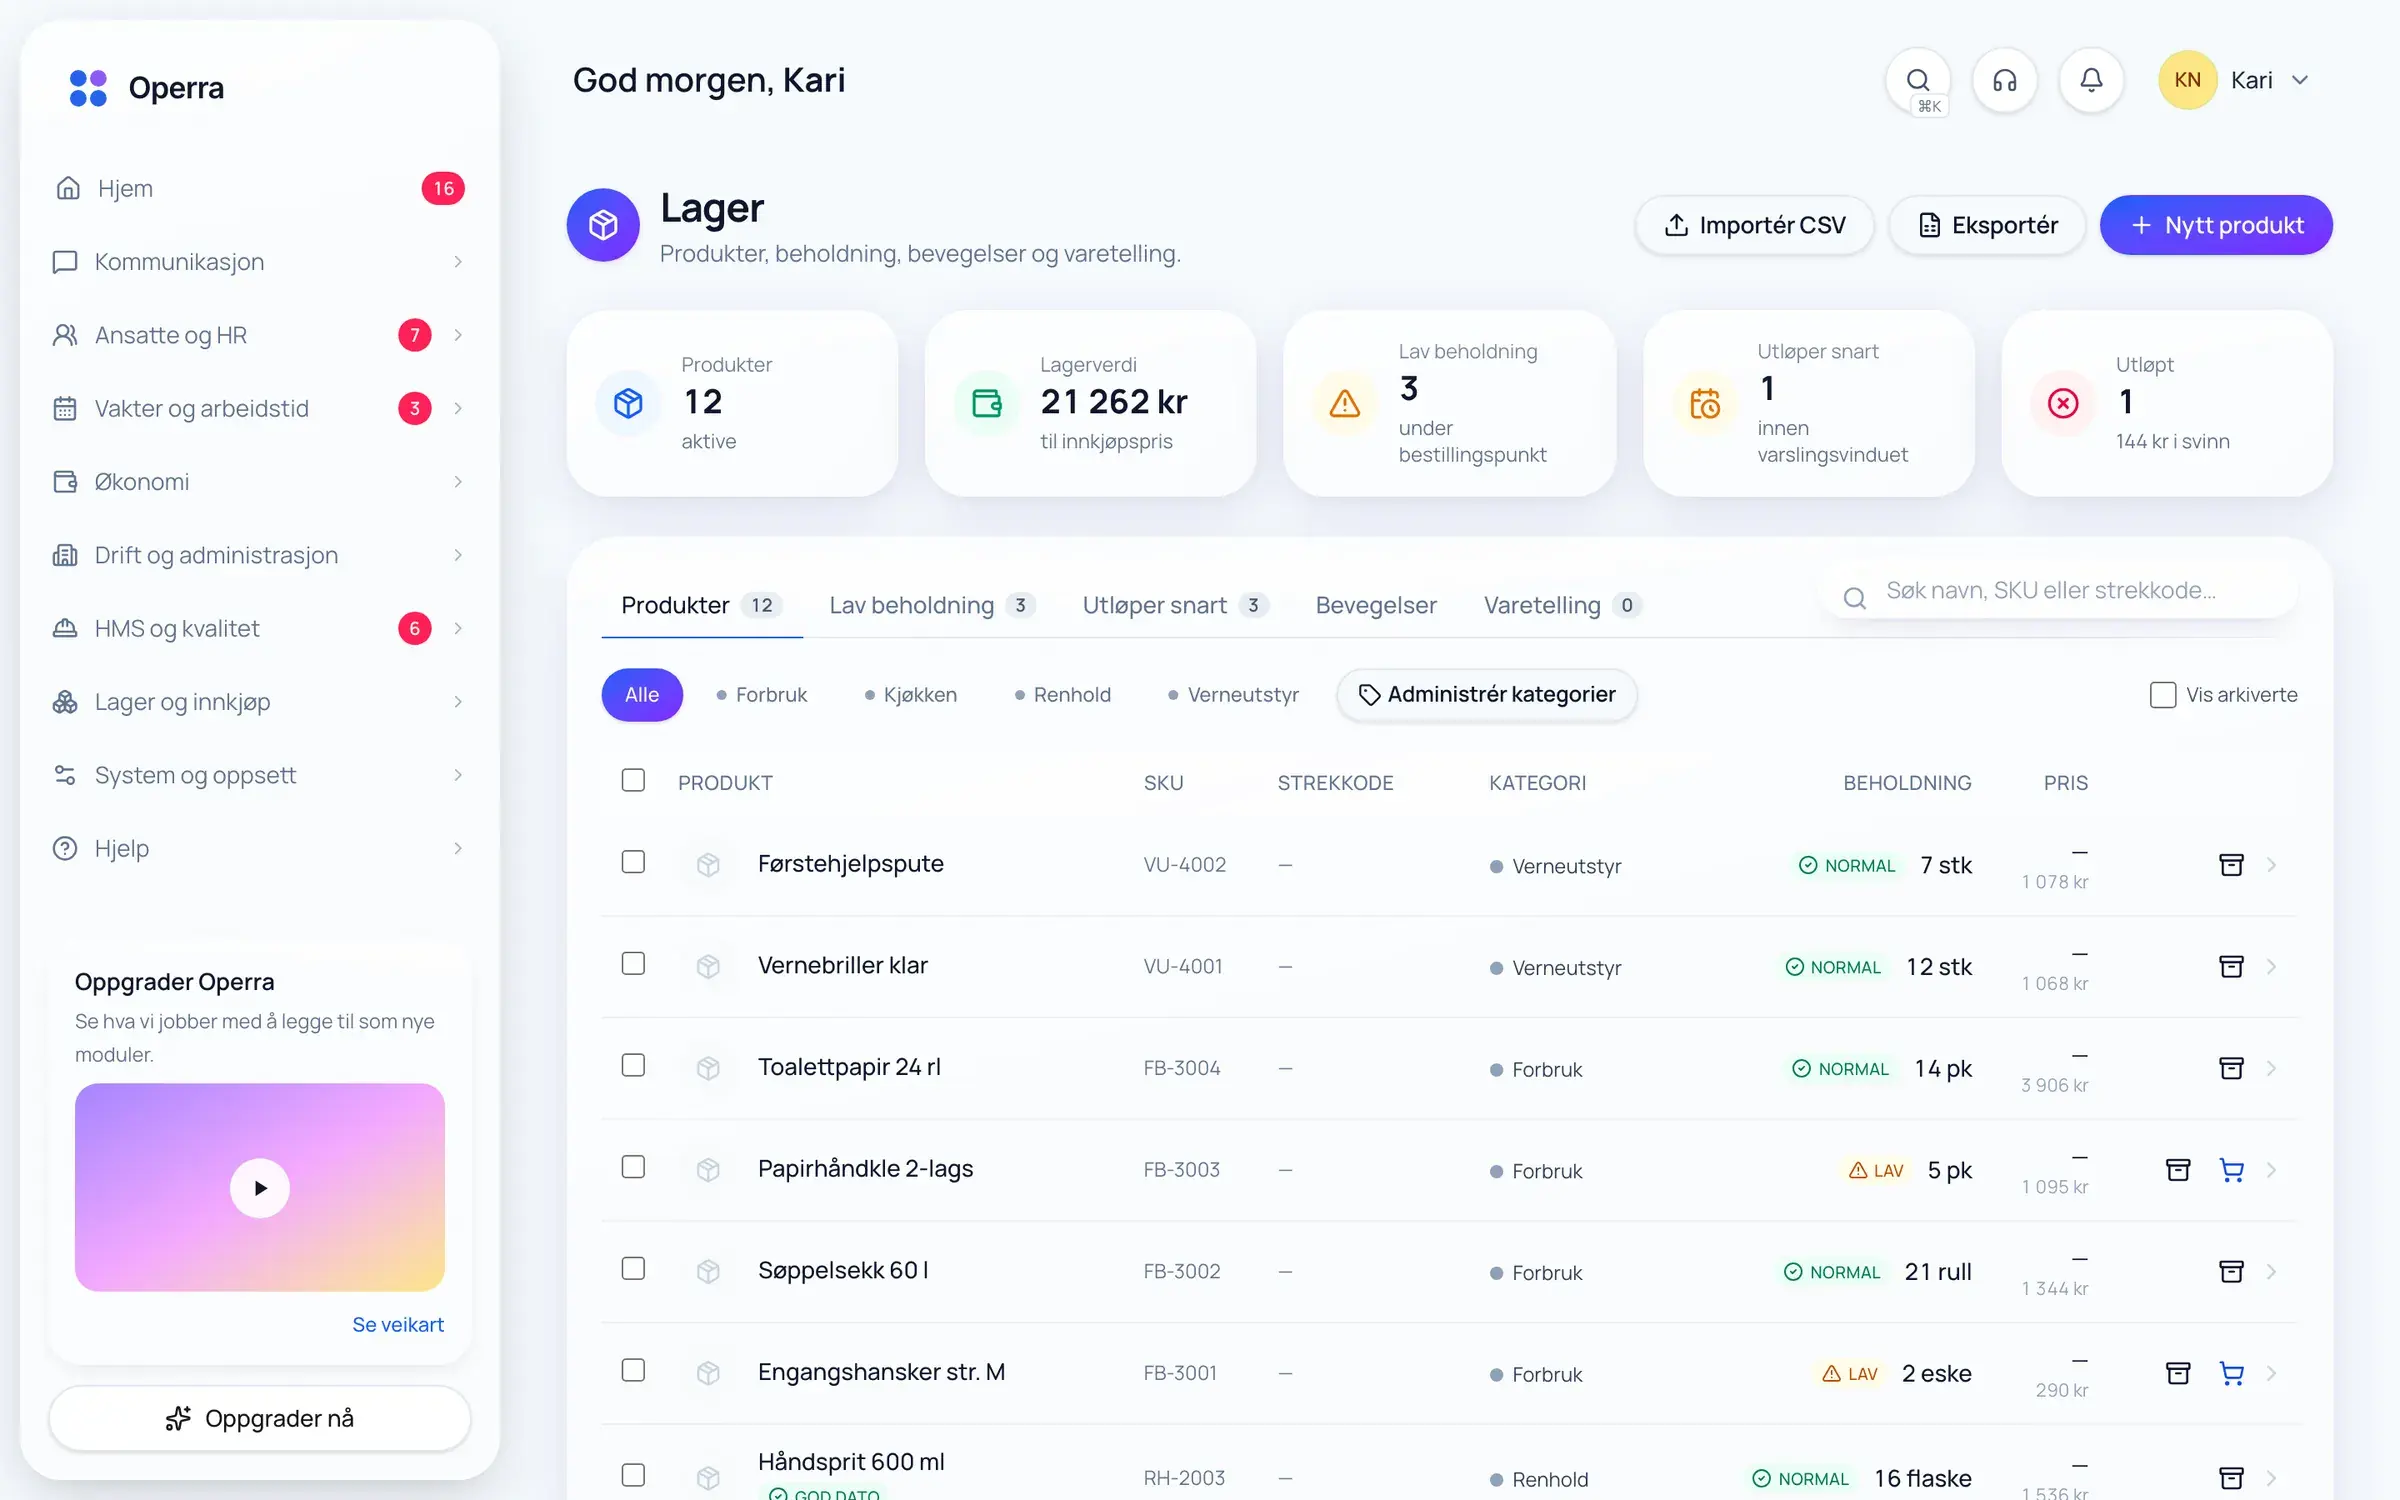This screenshot has width=2400, height=1500.
Task: Archive the Førstehjelpspute product
Action: (2231, 865)
